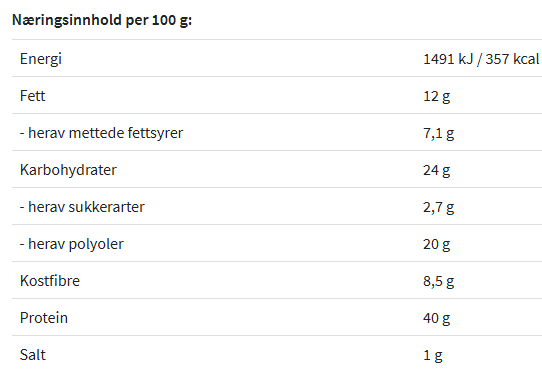
Task: Click the 1 g salt value
Action: tap(433, 355)
